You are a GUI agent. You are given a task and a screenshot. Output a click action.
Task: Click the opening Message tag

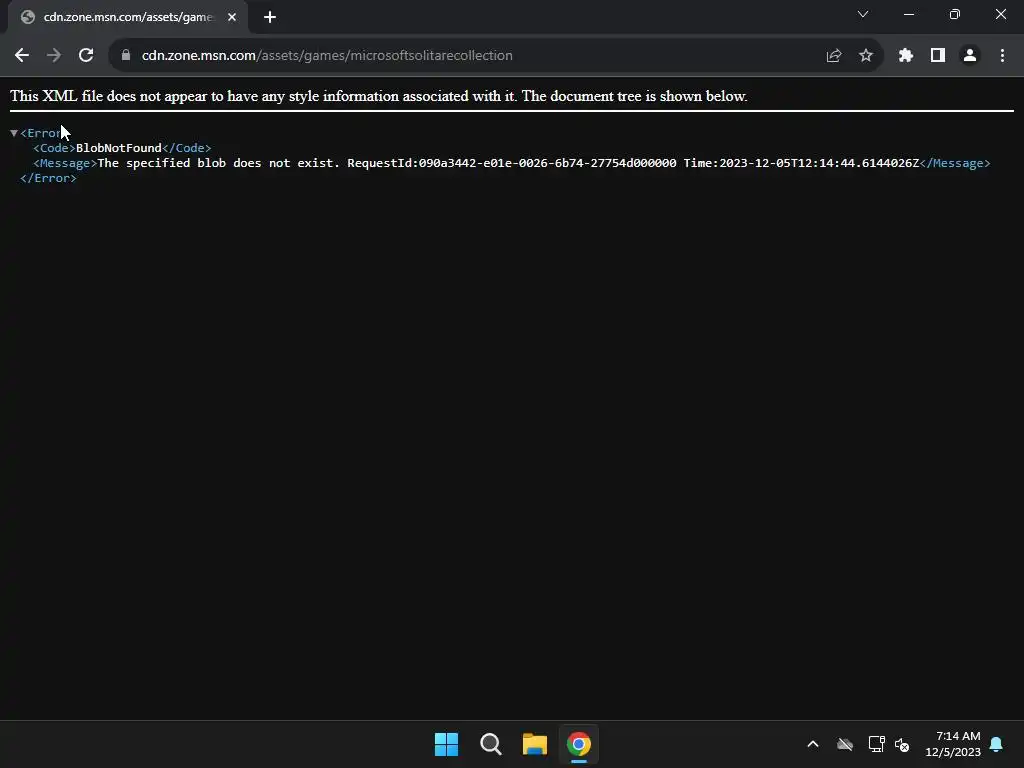coord(65,163)
